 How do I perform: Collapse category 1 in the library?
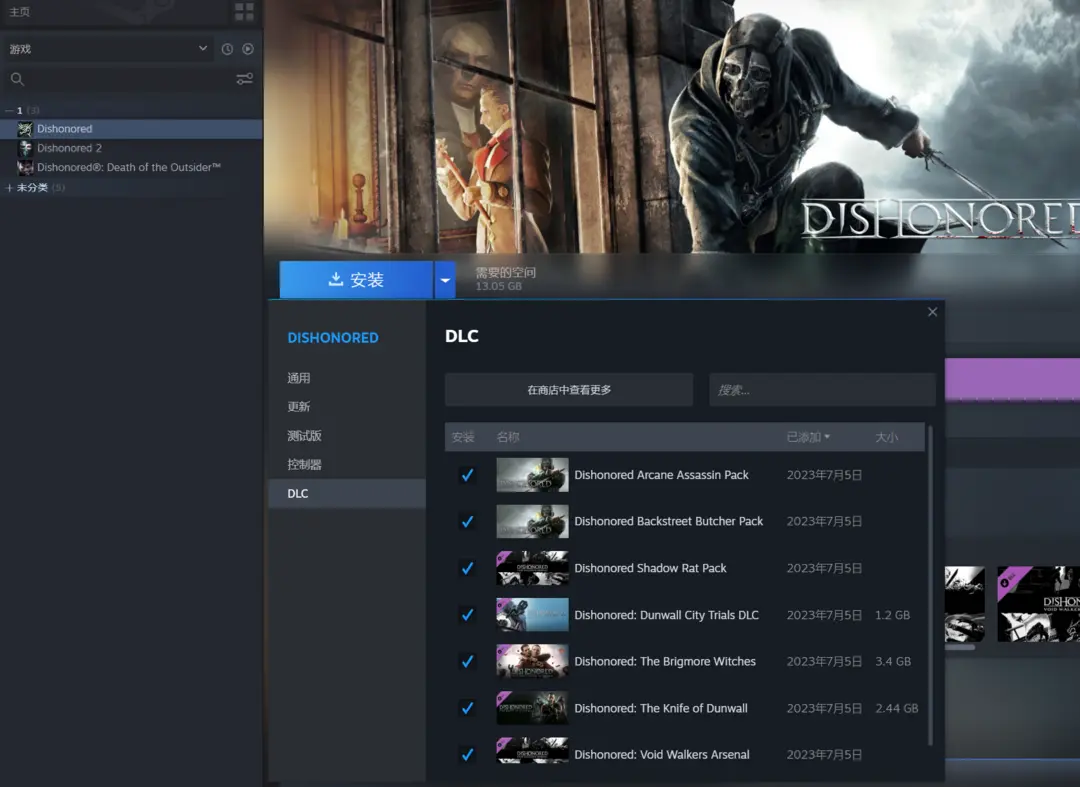coord(9,110)
